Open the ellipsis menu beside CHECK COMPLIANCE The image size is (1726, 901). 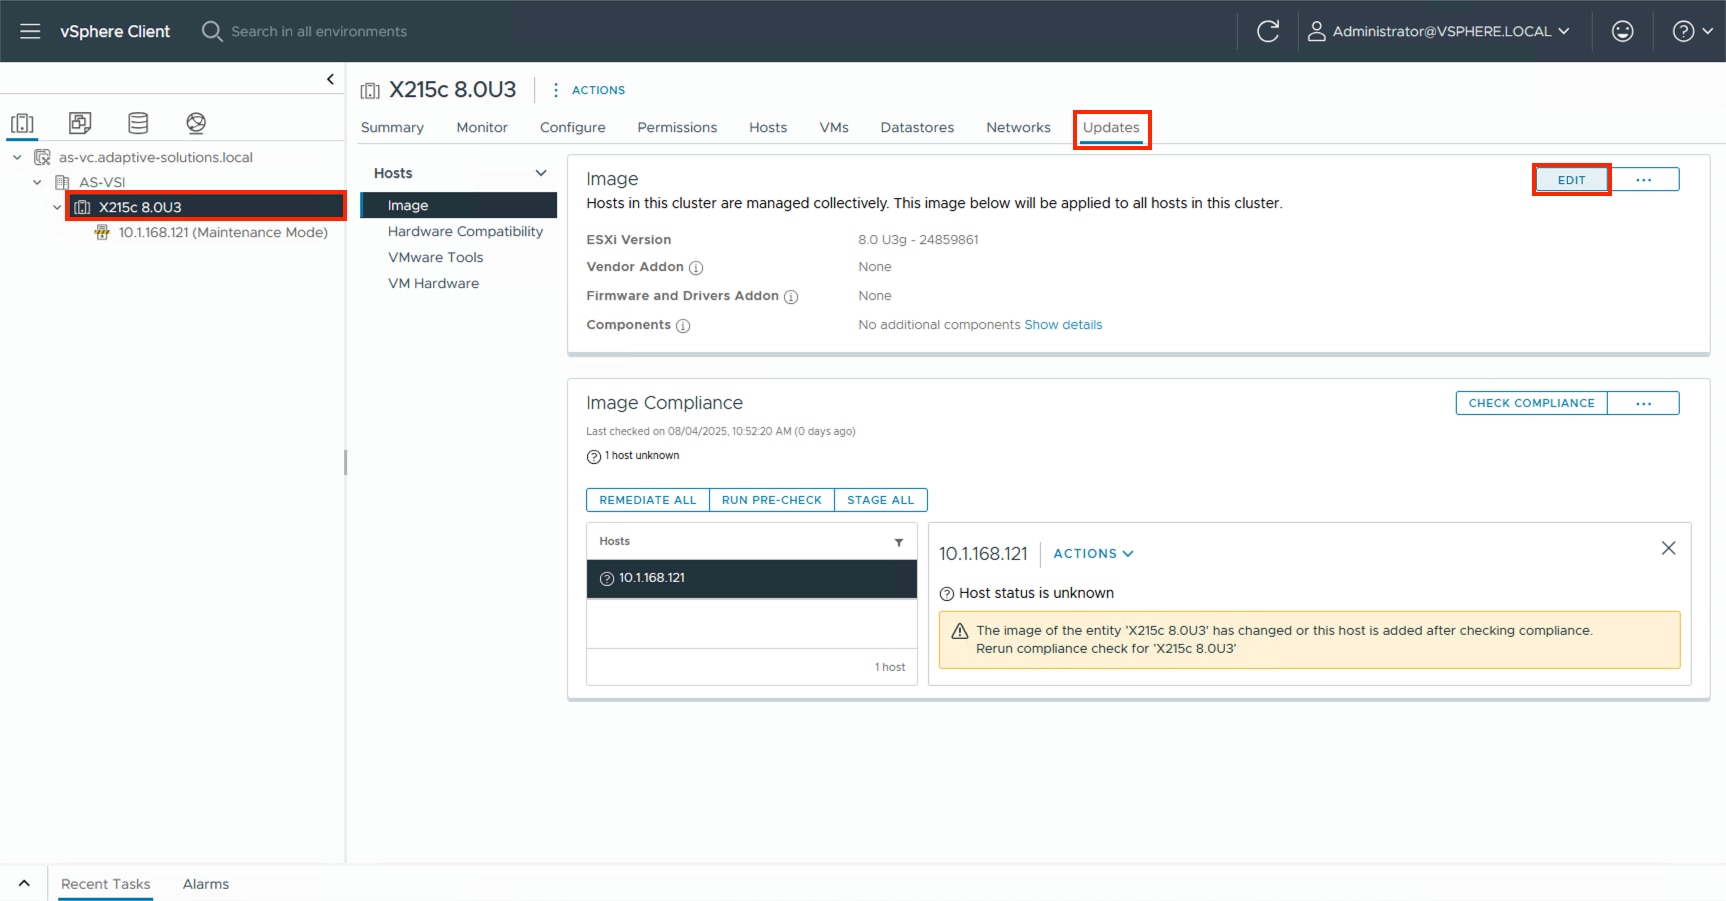[1643, 403]
